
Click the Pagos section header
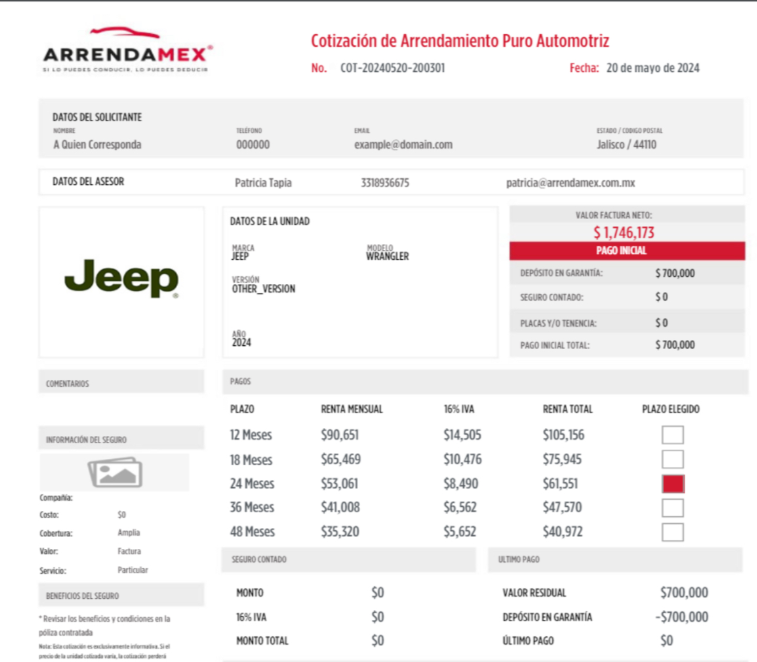tap(241, 382)
